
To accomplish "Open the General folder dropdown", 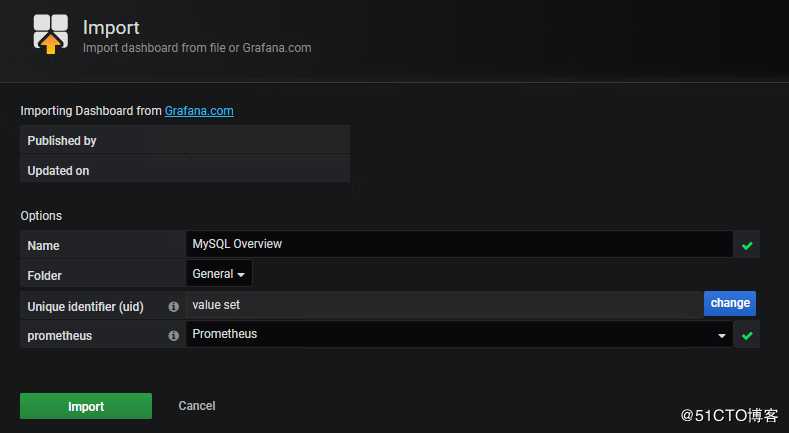I will point(219,274).
